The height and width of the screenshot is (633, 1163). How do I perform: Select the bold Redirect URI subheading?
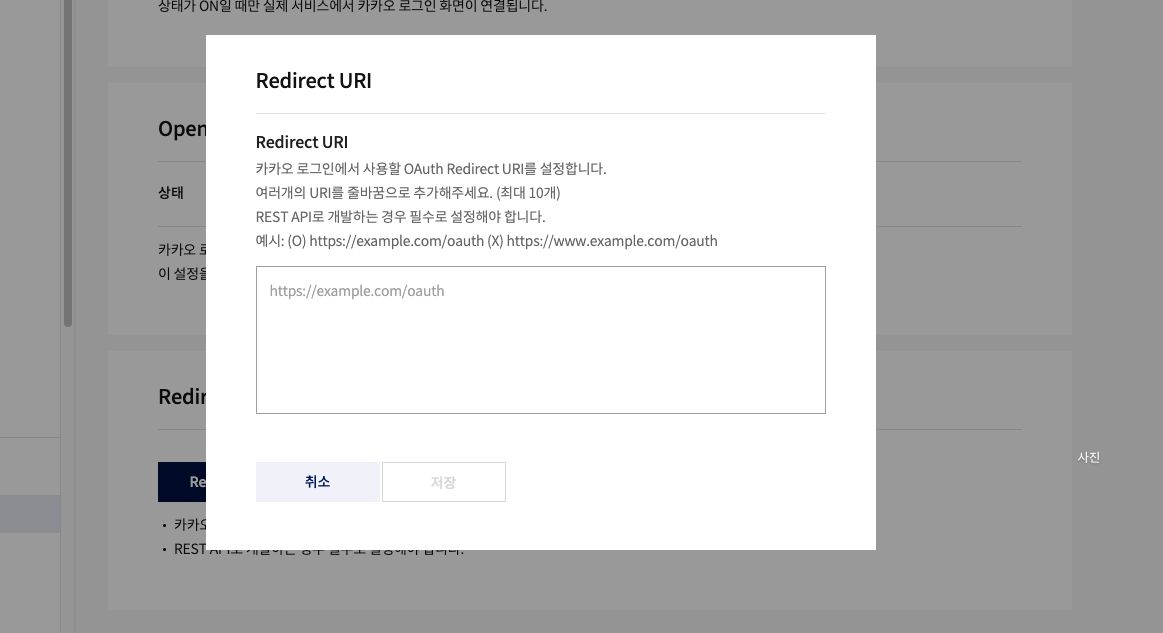(x=302, y=142)
